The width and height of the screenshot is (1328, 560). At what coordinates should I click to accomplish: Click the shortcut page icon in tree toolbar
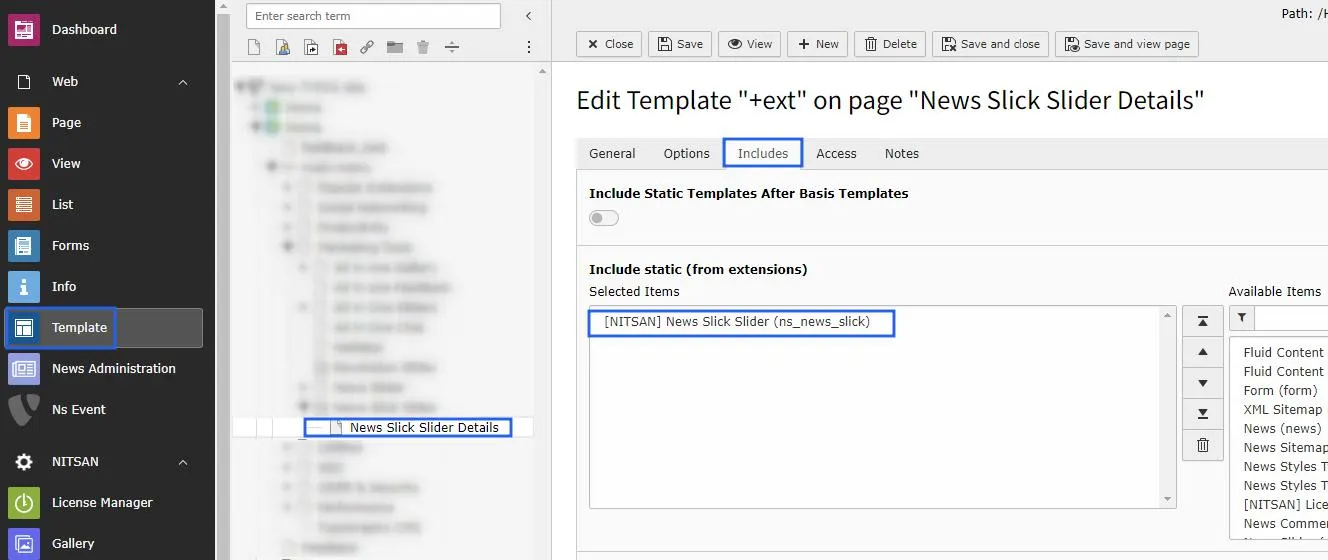point(311,47)
